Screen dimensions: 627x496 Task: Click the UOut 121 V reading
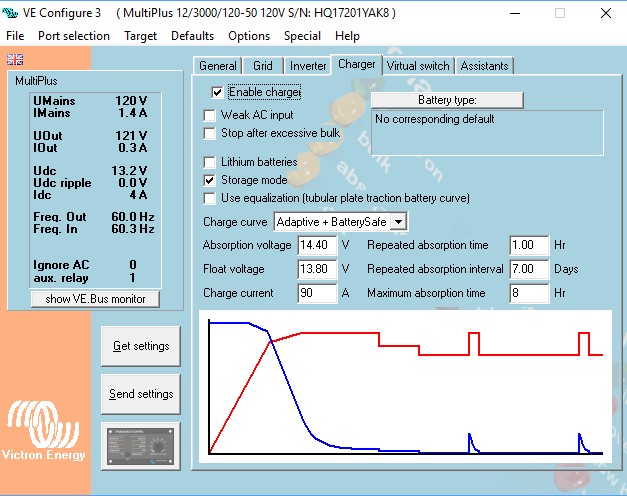[90, 136]
